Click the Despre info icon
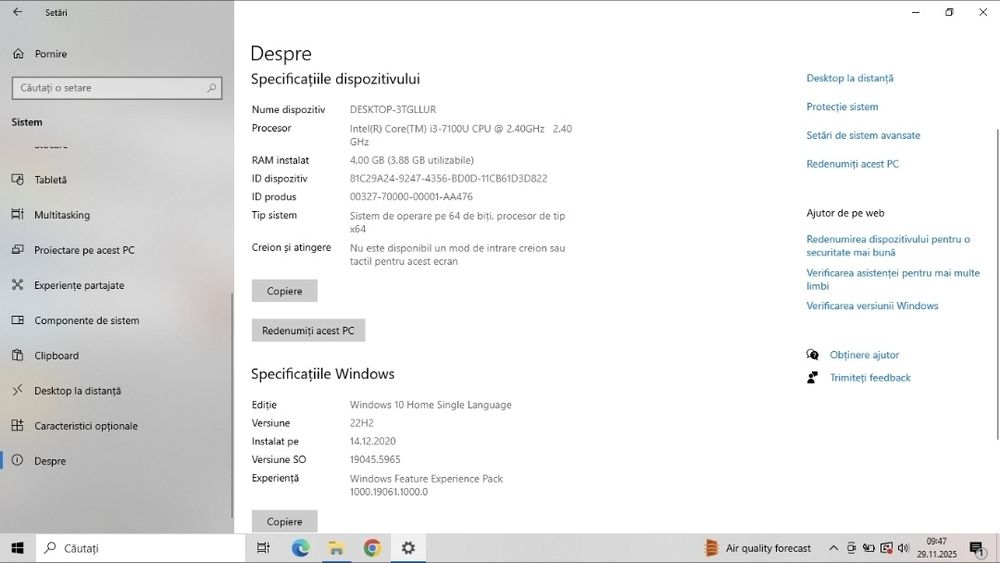This screenshot has width=1000, height=563. click(18, 460)
